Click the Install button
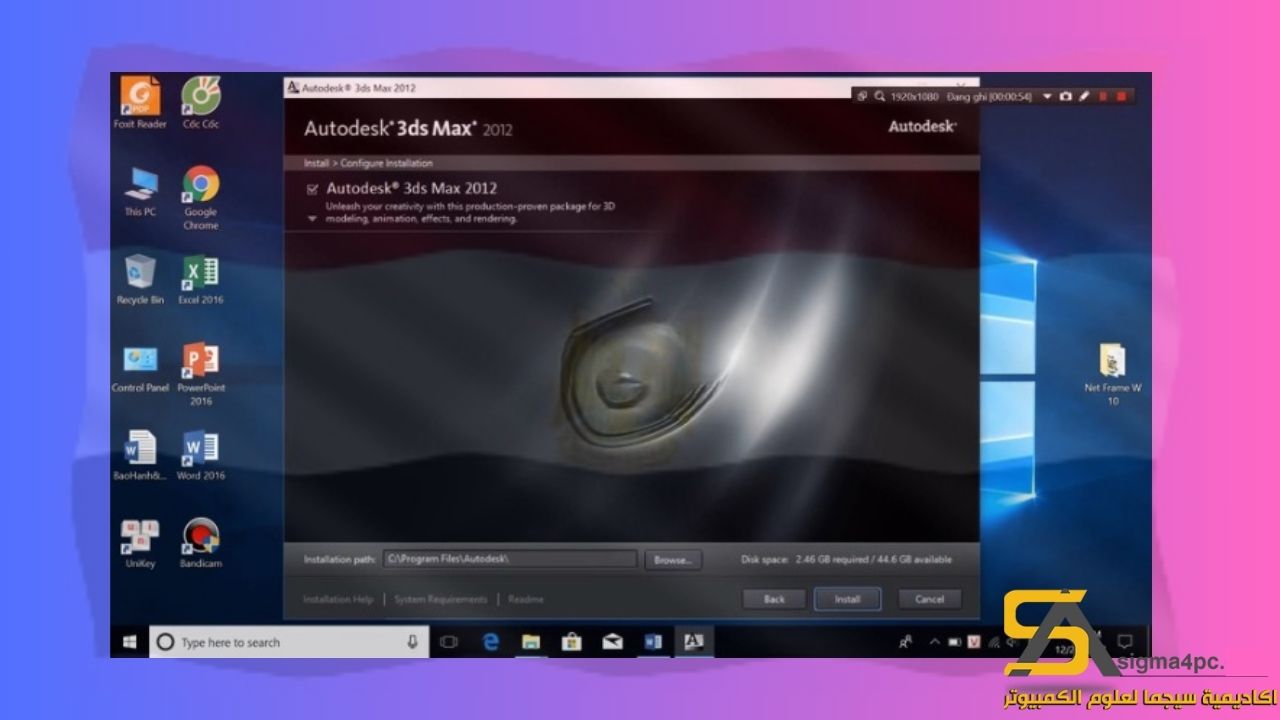1280x720 pixels. (847, 599)
